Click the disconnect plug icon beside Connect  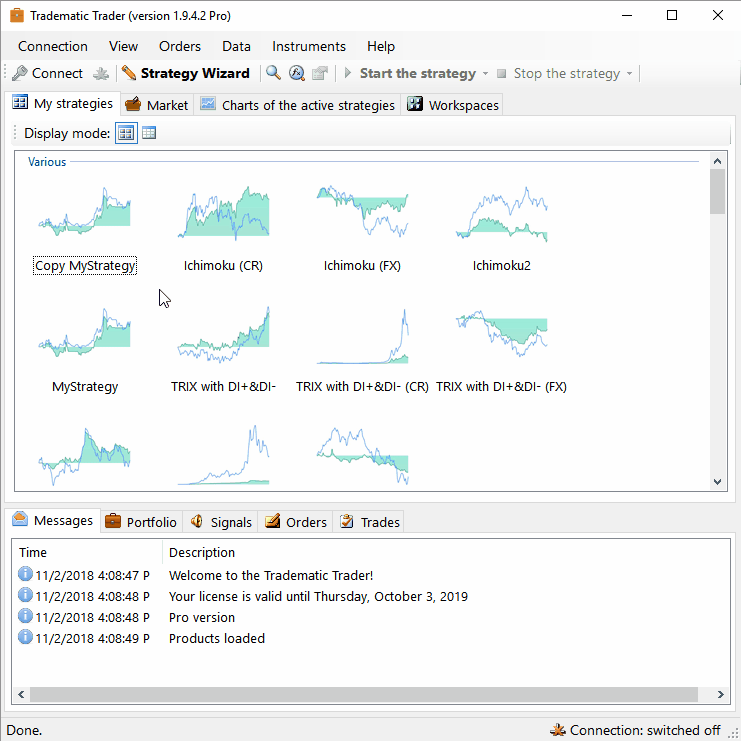101,73
